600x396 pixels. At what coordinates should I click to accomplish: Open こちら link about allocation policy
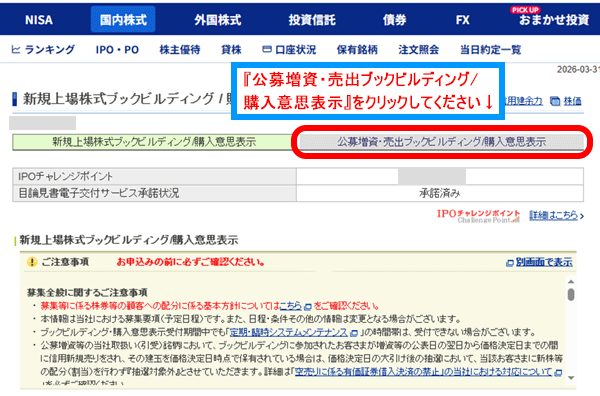pyautogui.click(x=291, y=306)
